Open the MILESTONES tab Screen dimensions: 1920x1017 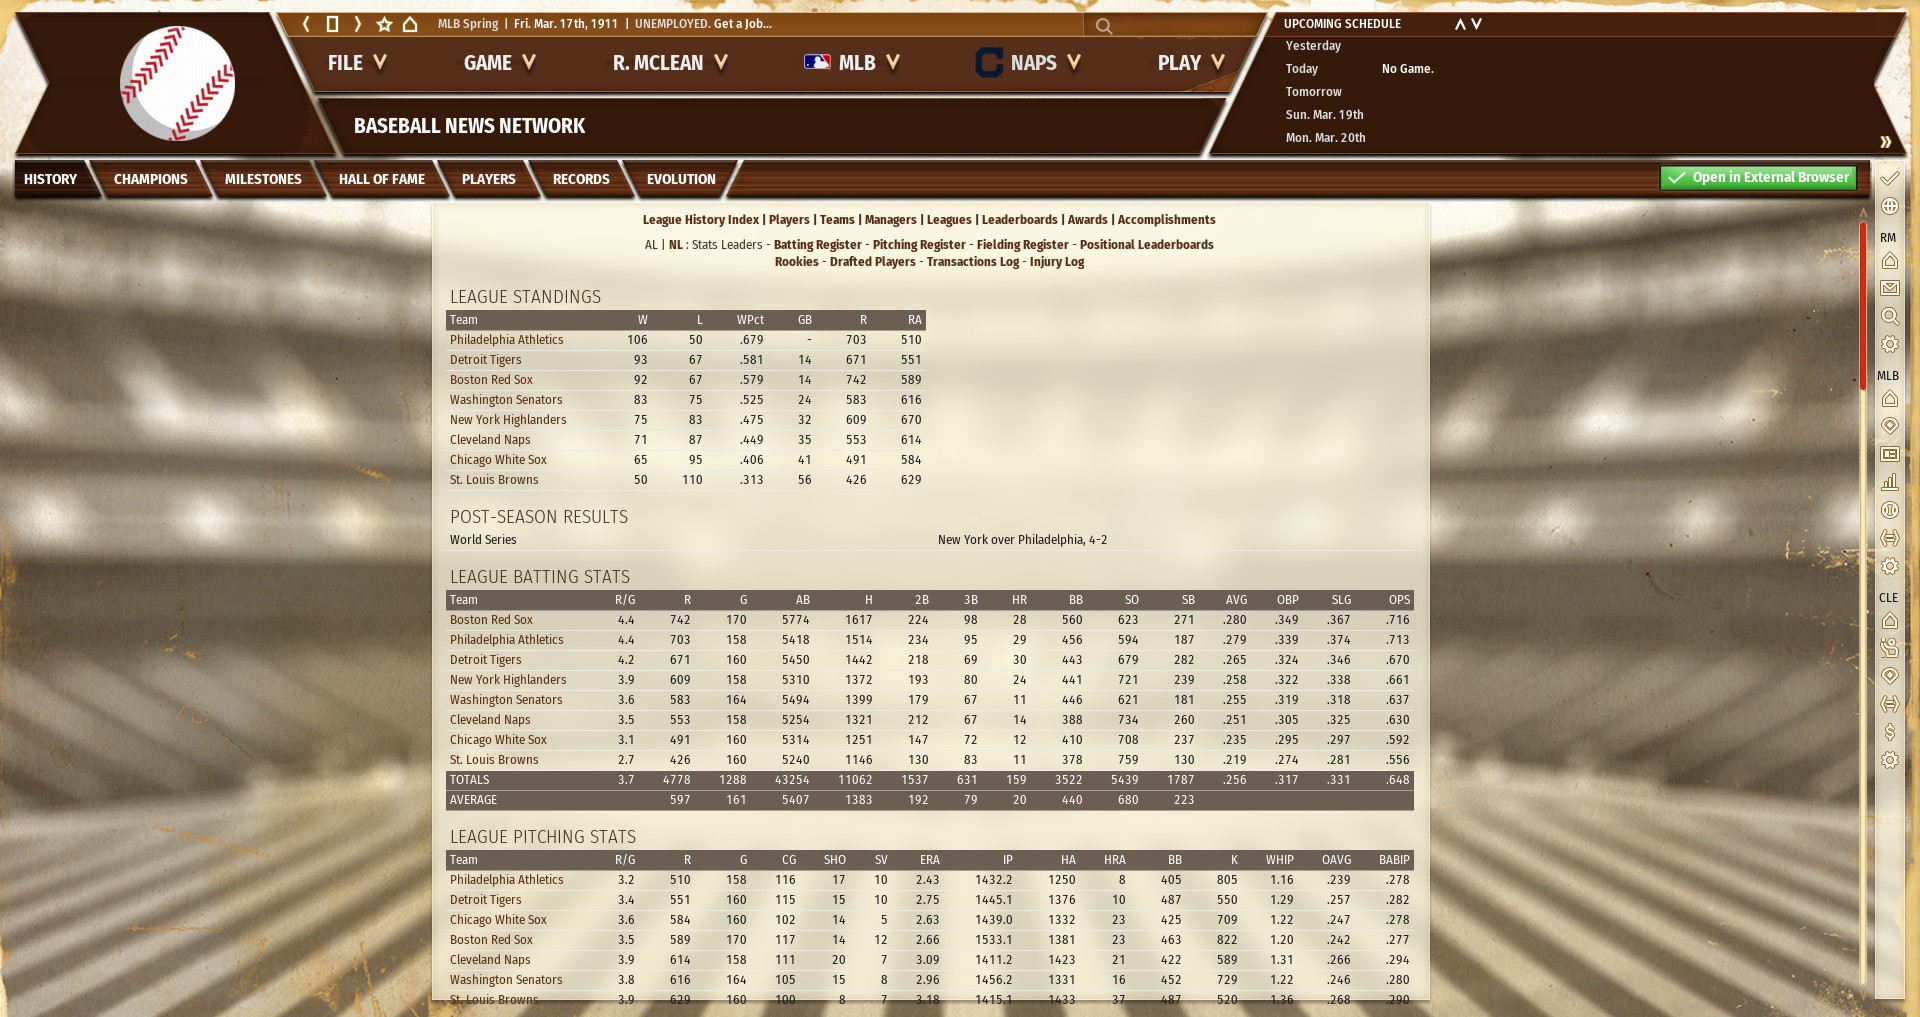(x=263, y=179)
